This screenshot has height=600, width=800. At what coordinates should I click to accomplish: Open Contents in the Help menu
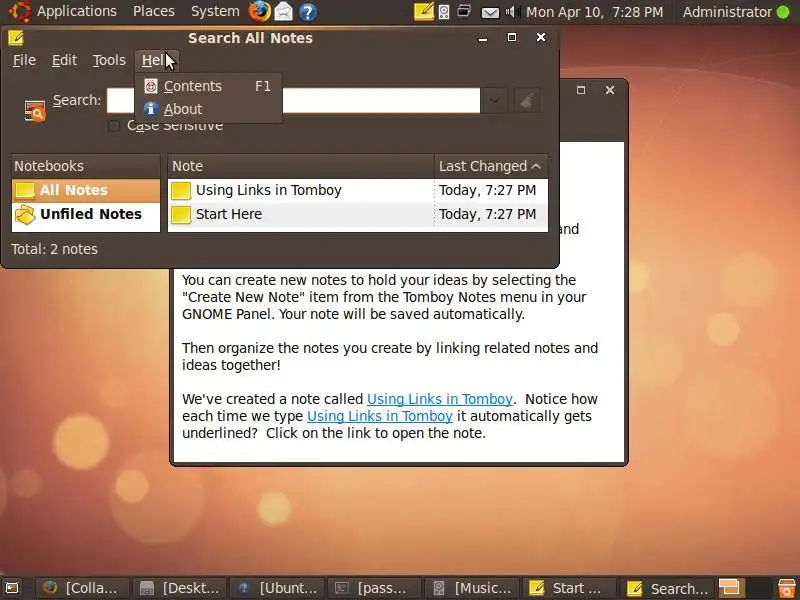[208, 86]
